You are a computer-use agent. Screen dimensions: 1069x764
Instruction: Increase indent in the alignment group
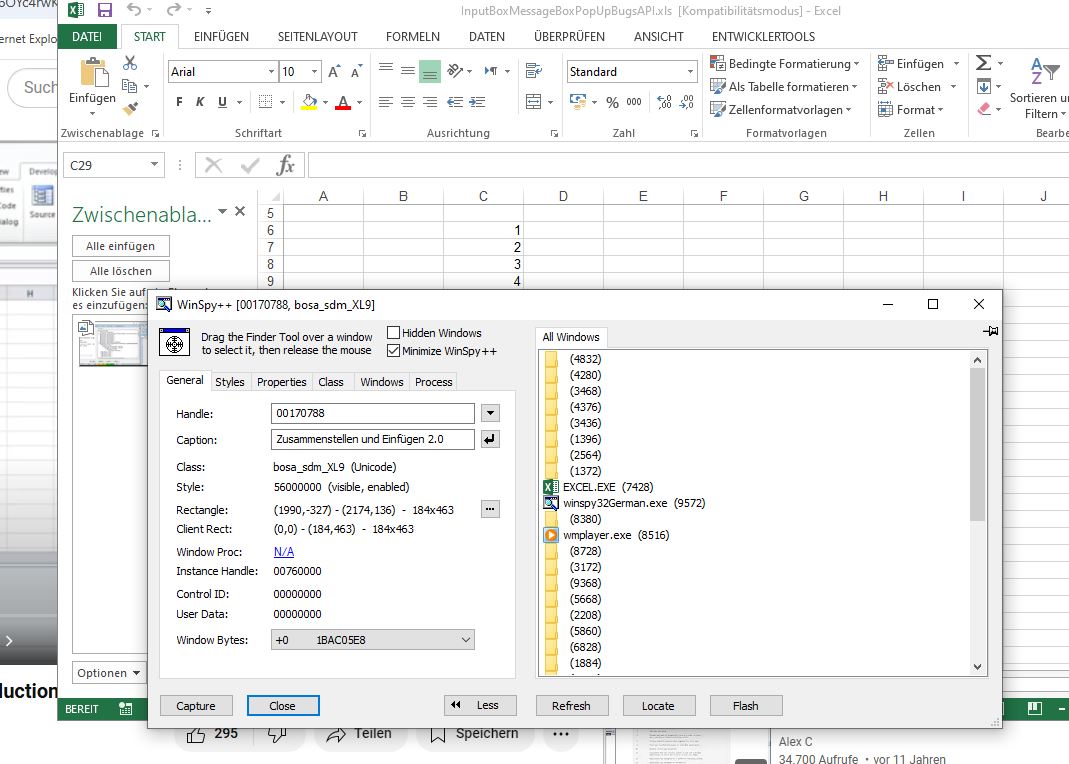pyautogui.click(x=477, y=102)
